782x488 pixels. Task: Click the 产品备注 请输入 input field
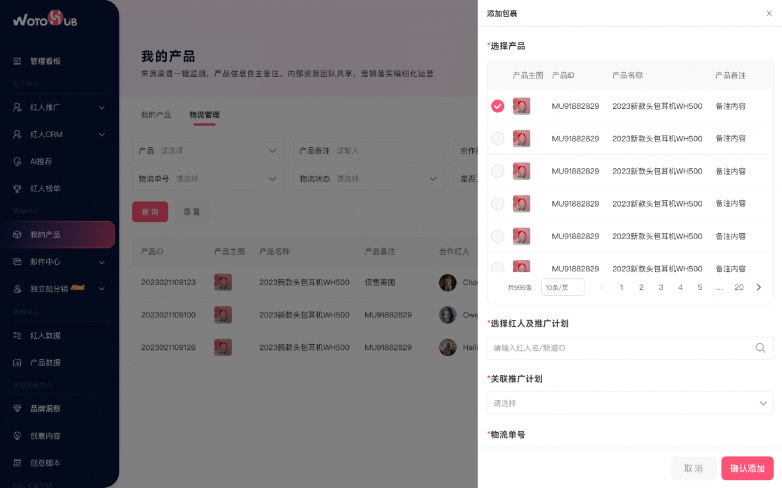[369, 151]
